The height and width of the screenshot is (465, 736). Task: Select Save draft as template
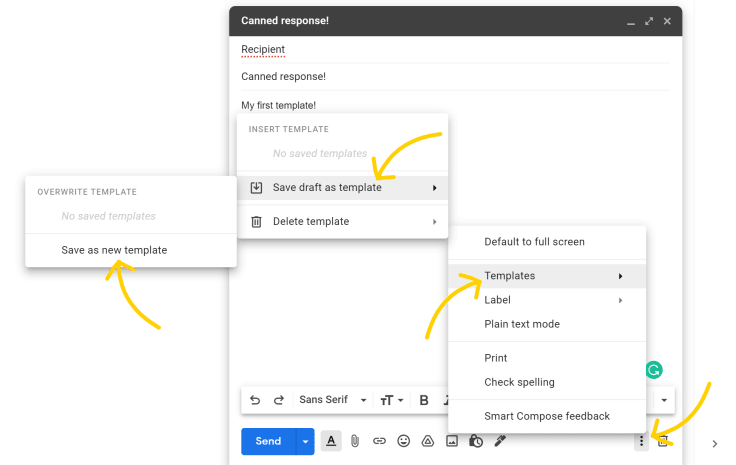[x=343, y=188]
